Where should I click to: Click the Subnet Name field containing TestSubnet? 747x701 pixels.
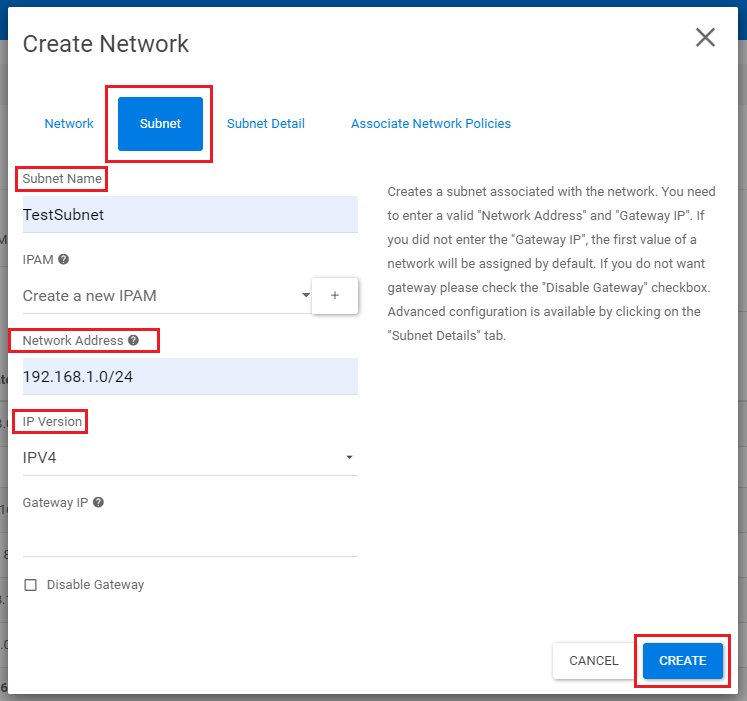click(x=190, y=214)
